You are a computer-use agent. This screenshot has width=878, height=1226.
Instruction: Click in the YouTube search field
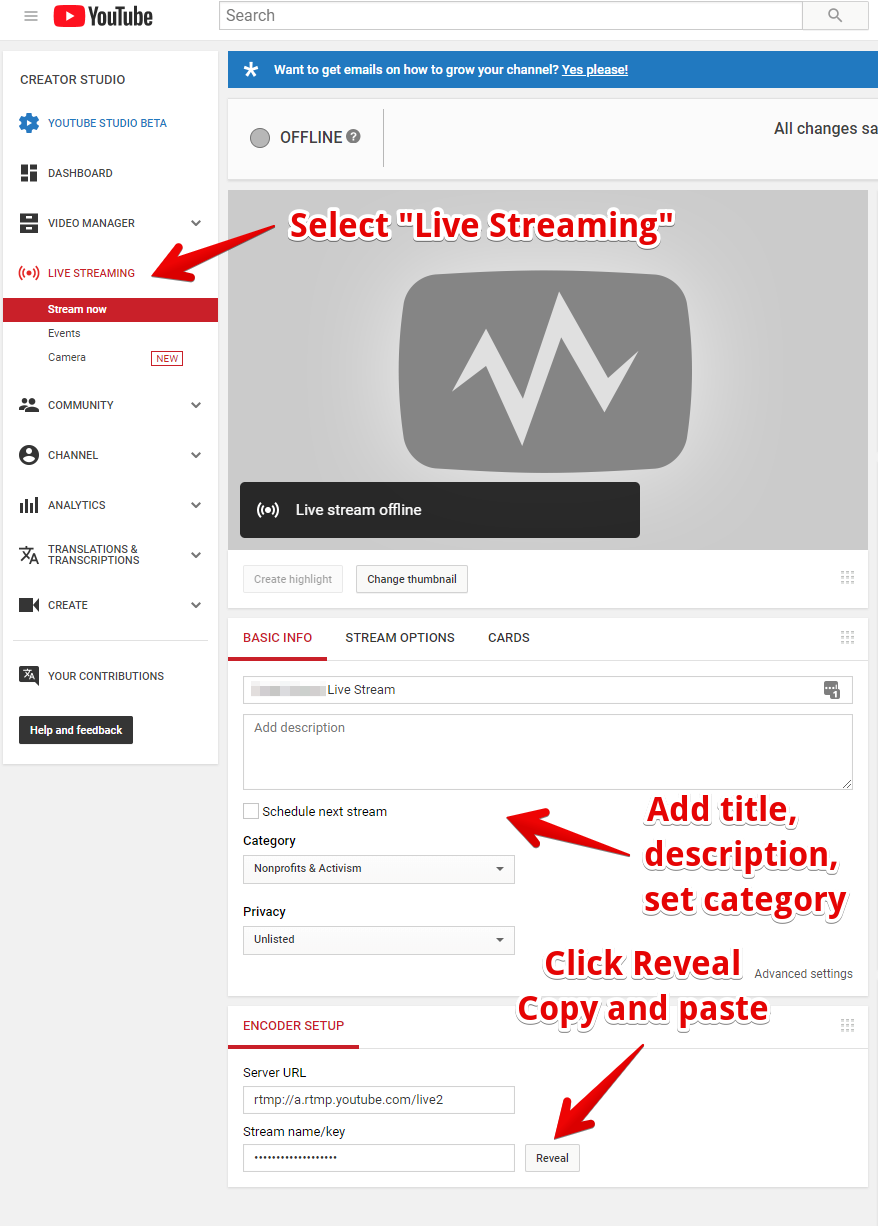pos(511,16)
